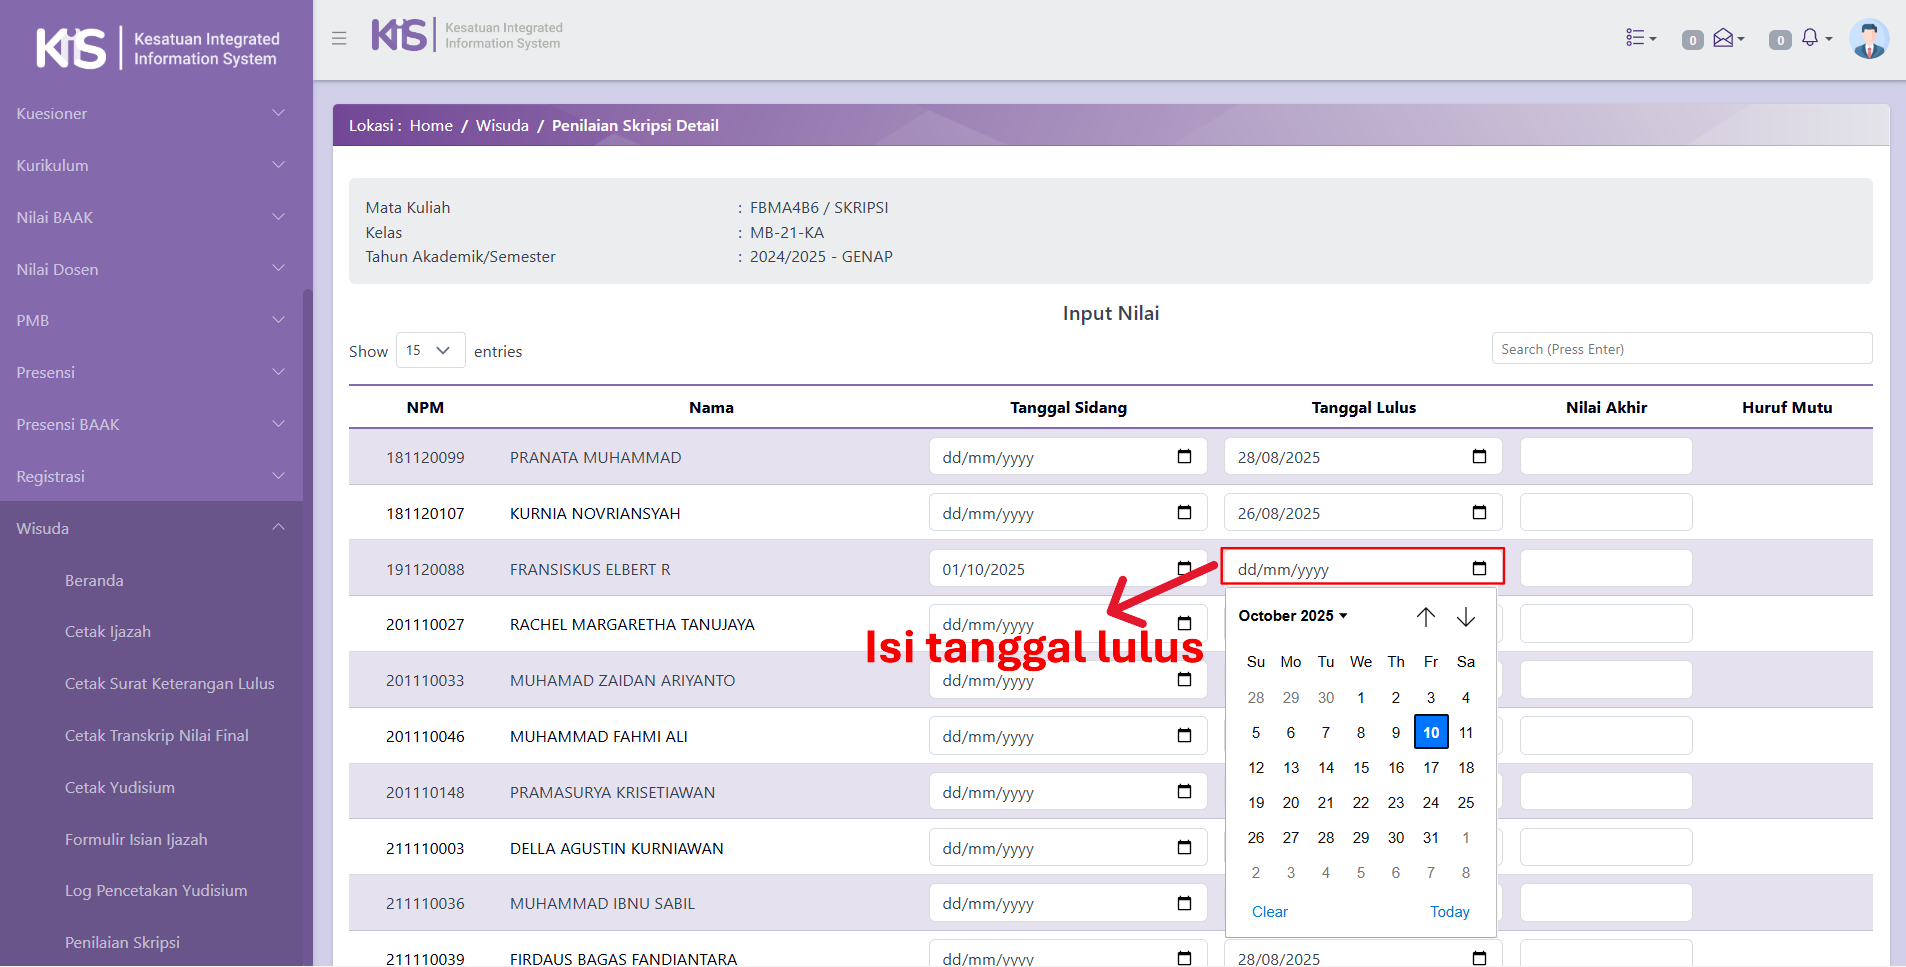Click next month down arrow in calendar
The height and width of the screenshot is (967, 1906).
[1465, 617]
